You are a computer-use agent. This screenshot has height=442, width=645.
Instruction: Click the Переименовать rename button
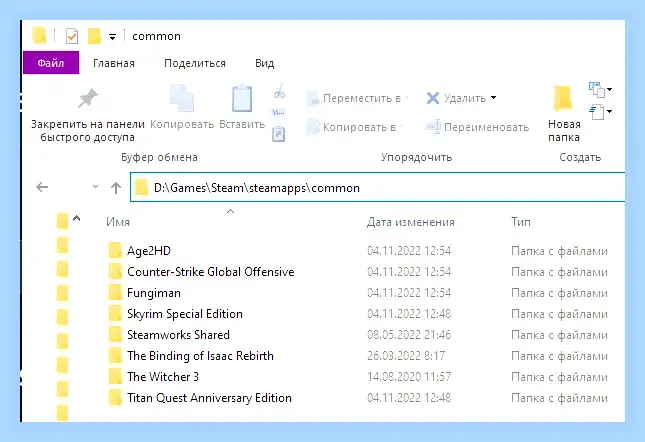[477, 127]
